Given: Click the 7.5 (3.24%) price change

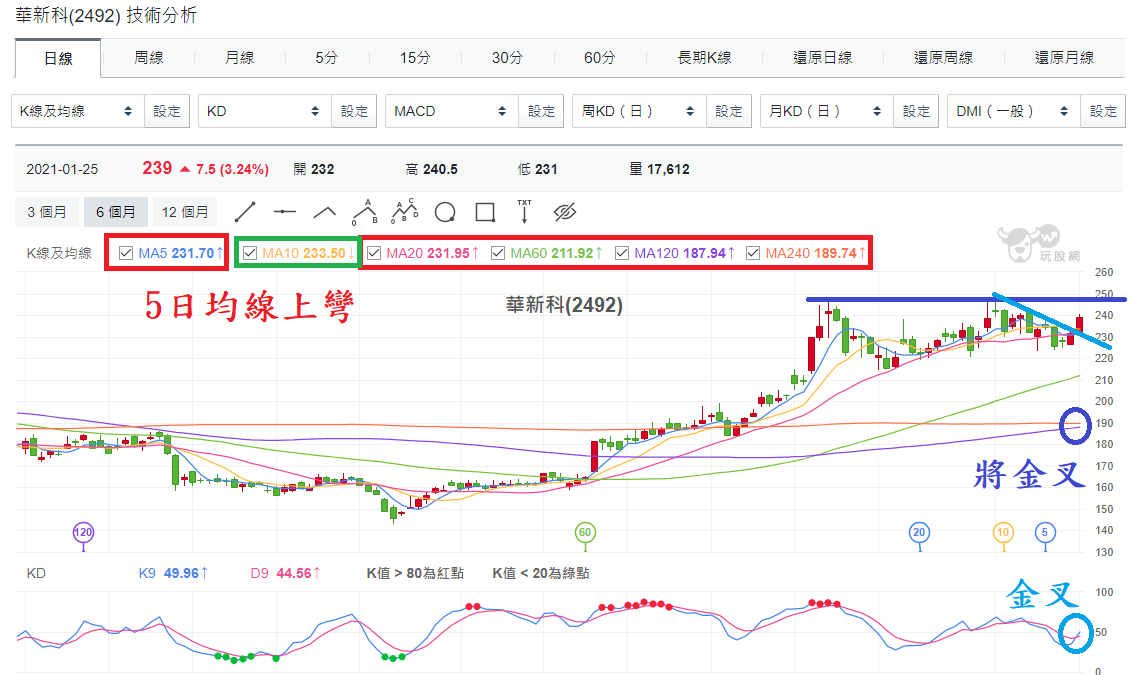Looking at the screenshot, I should (232, 169).
